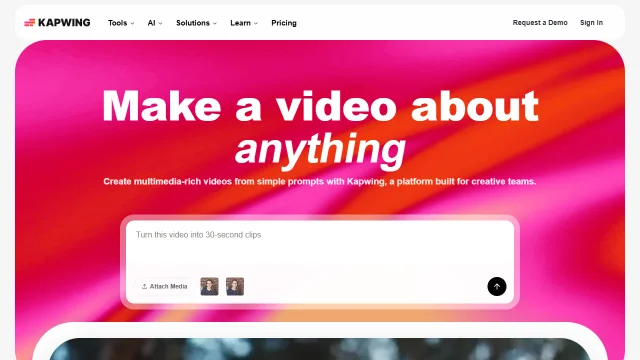The image size is (640, 360).
Task: Click the italic word 'anything'
Action: point(320,150)
